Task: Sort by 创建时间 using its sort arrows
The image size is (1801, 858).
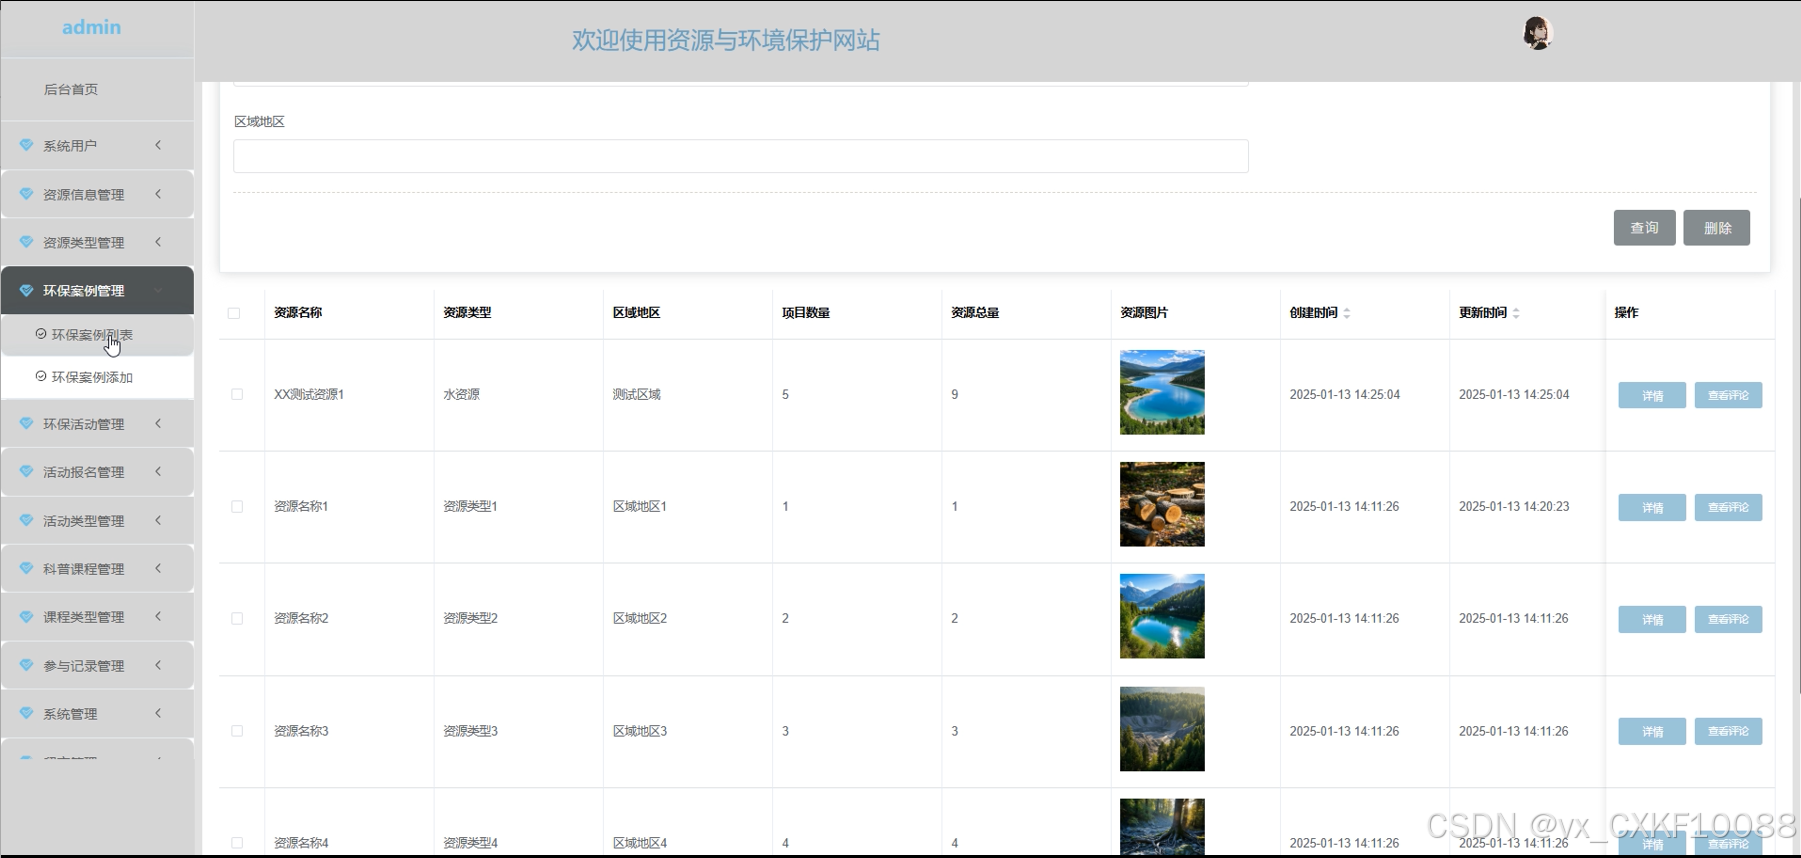Action: [1347, 313]
